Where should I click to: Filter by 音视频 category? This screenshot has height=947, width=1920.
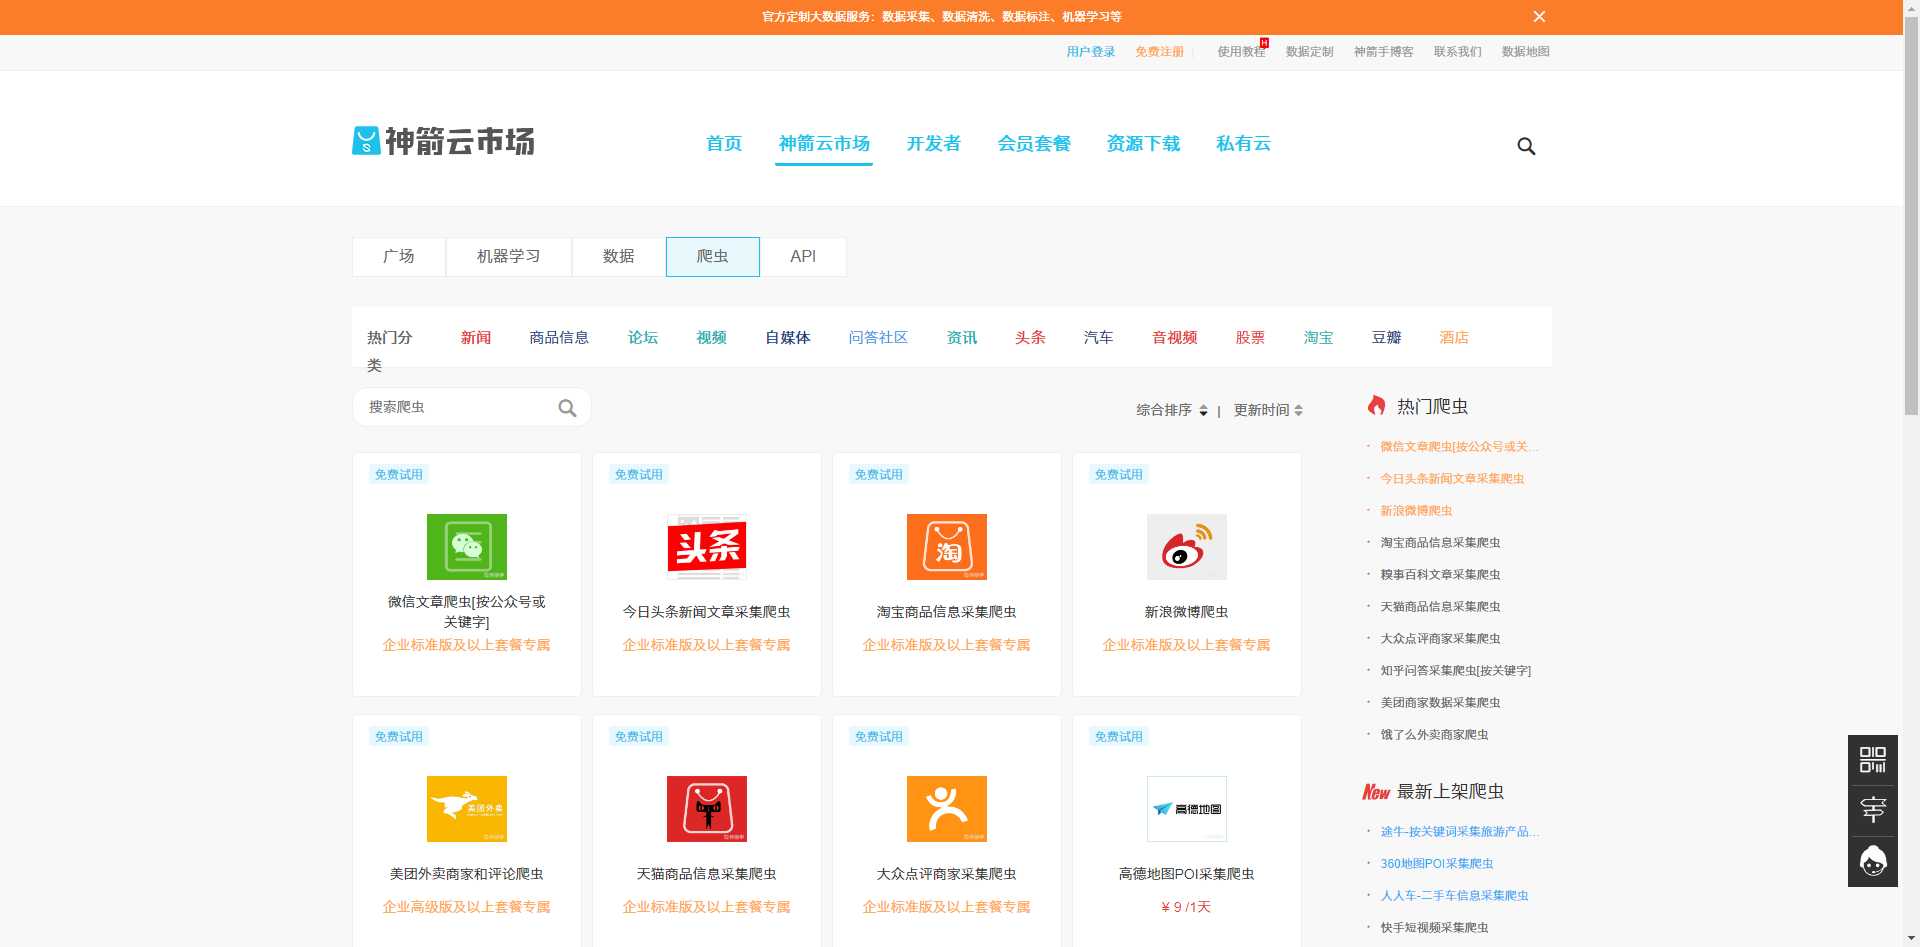point(1175,338)
